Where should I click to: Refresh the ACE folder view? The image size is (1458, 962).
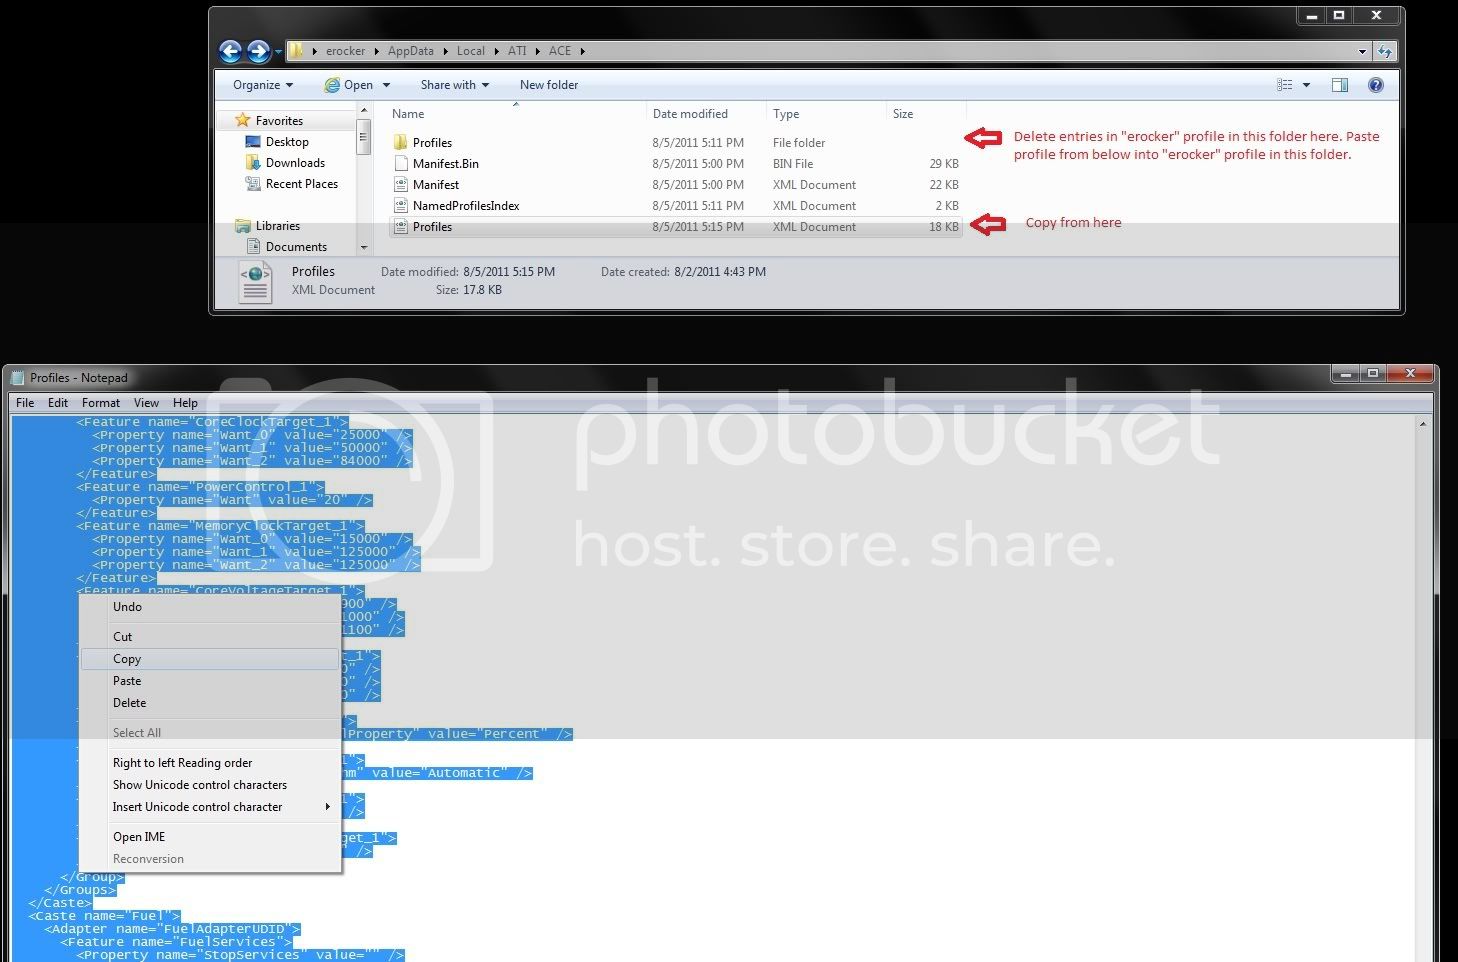coord(1385,51)
